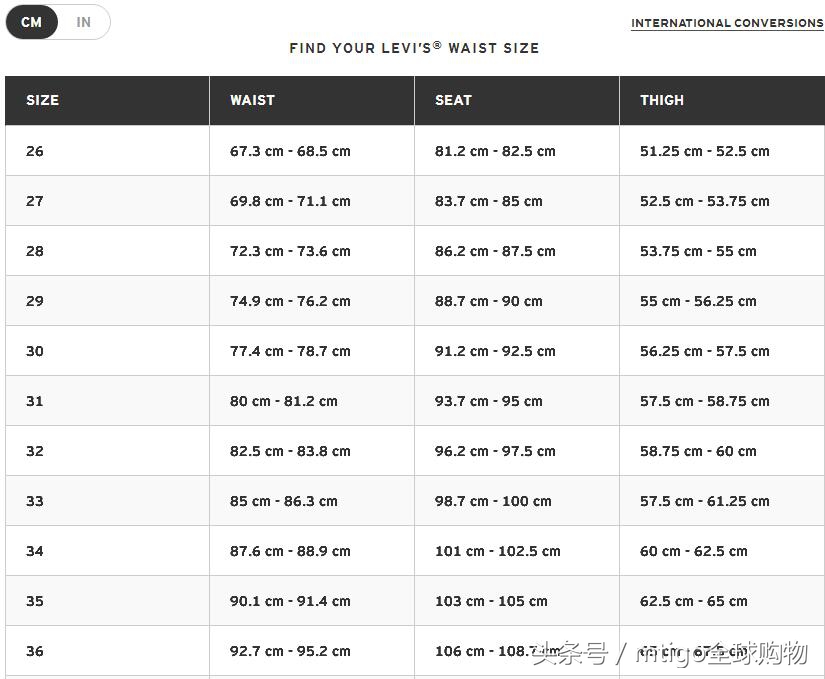Click seat value 101 cm - 102.5 cm
Screen dimensions: 825x679
[497, 551]
